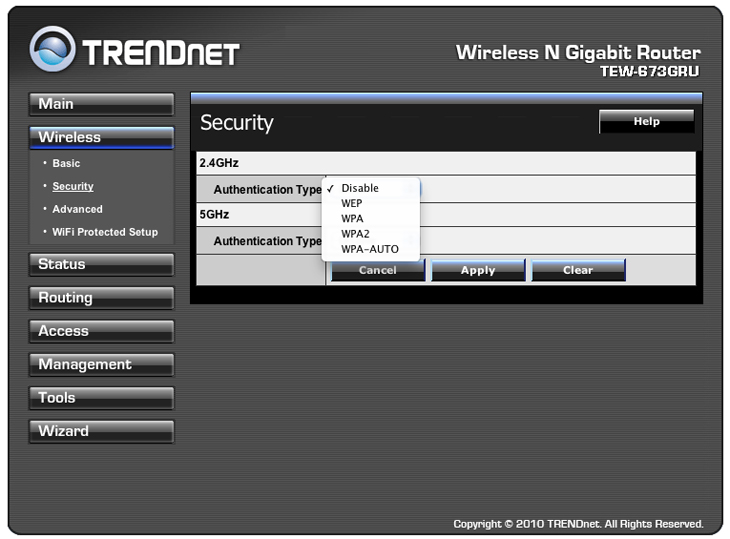Expand the Wireless menu section
This screenshot has width=730, height=539.
(101, 137)
